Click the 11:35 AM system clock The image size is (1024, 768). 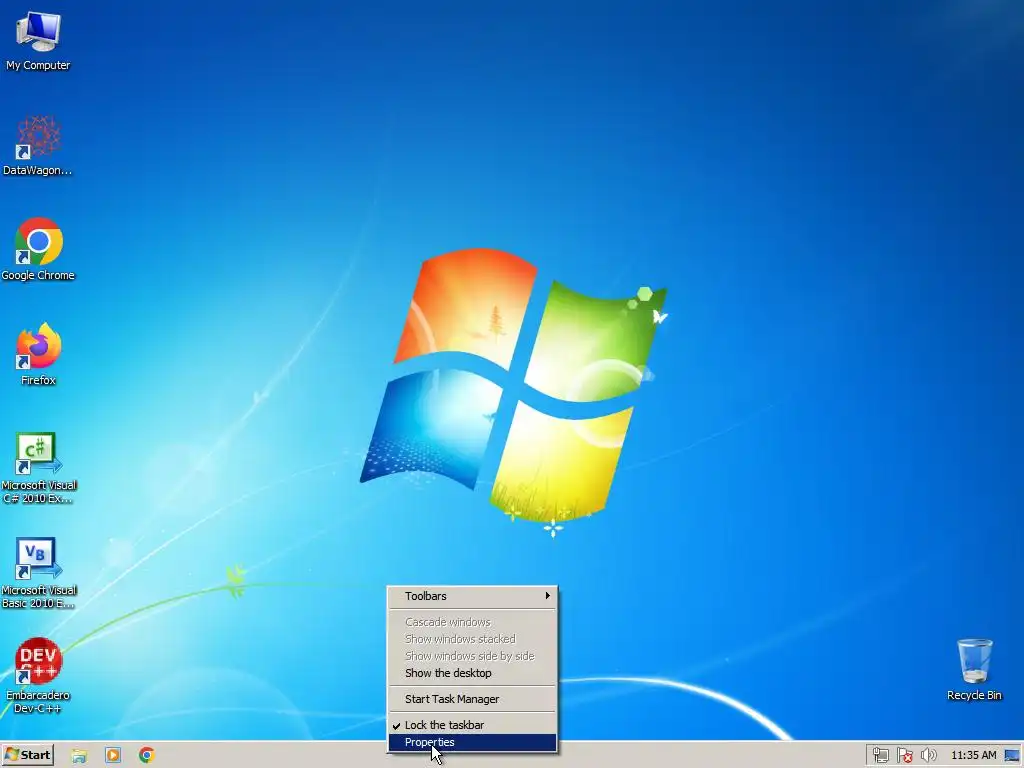974,756
